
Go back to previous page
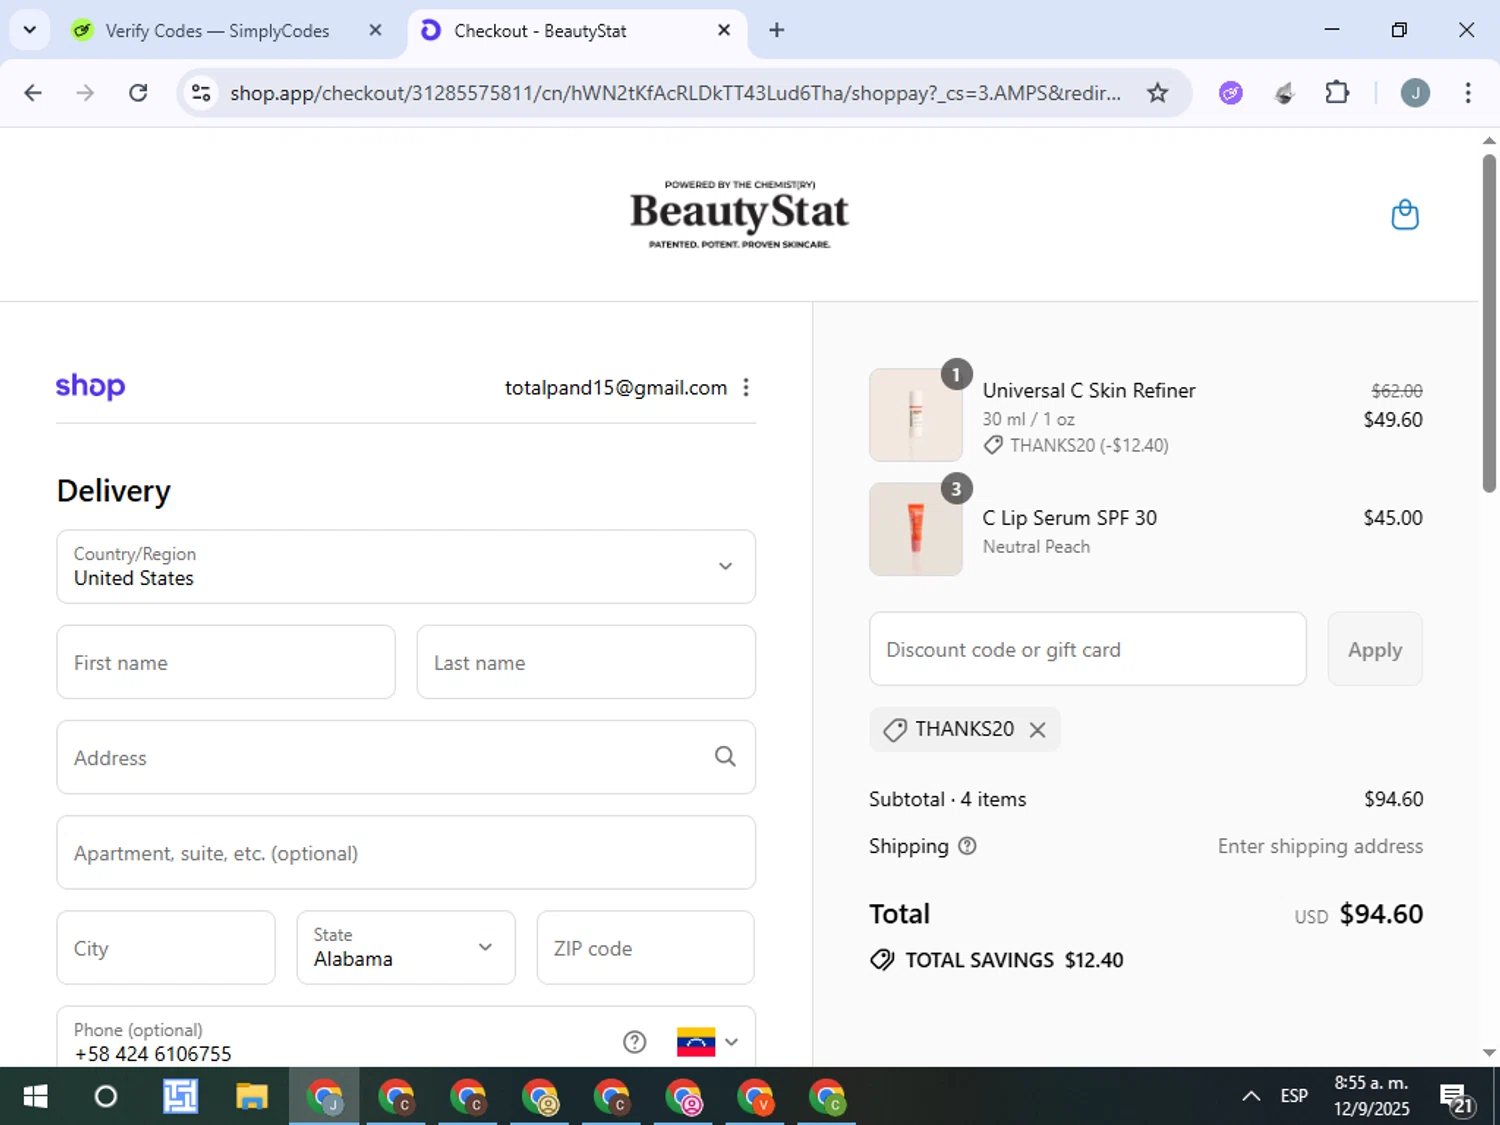click(33, 93)
